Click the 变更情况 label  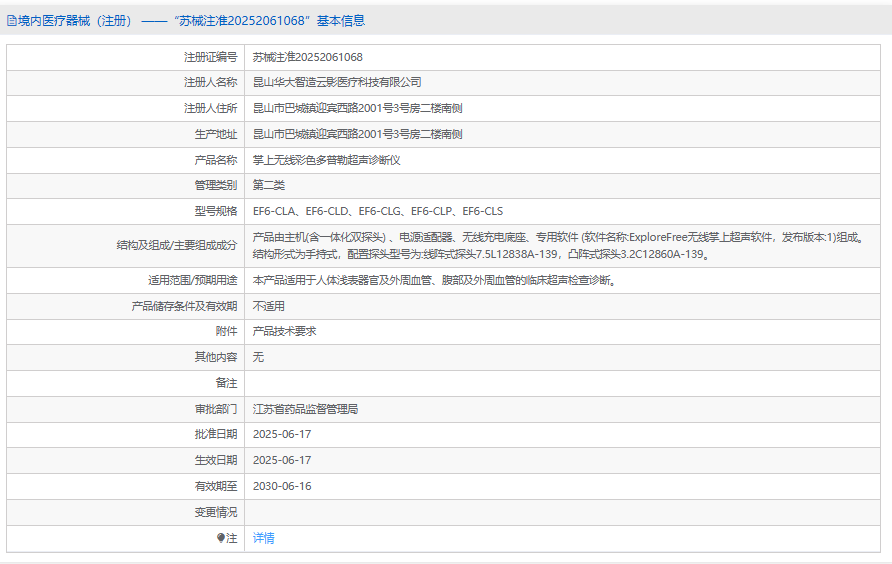216,512
